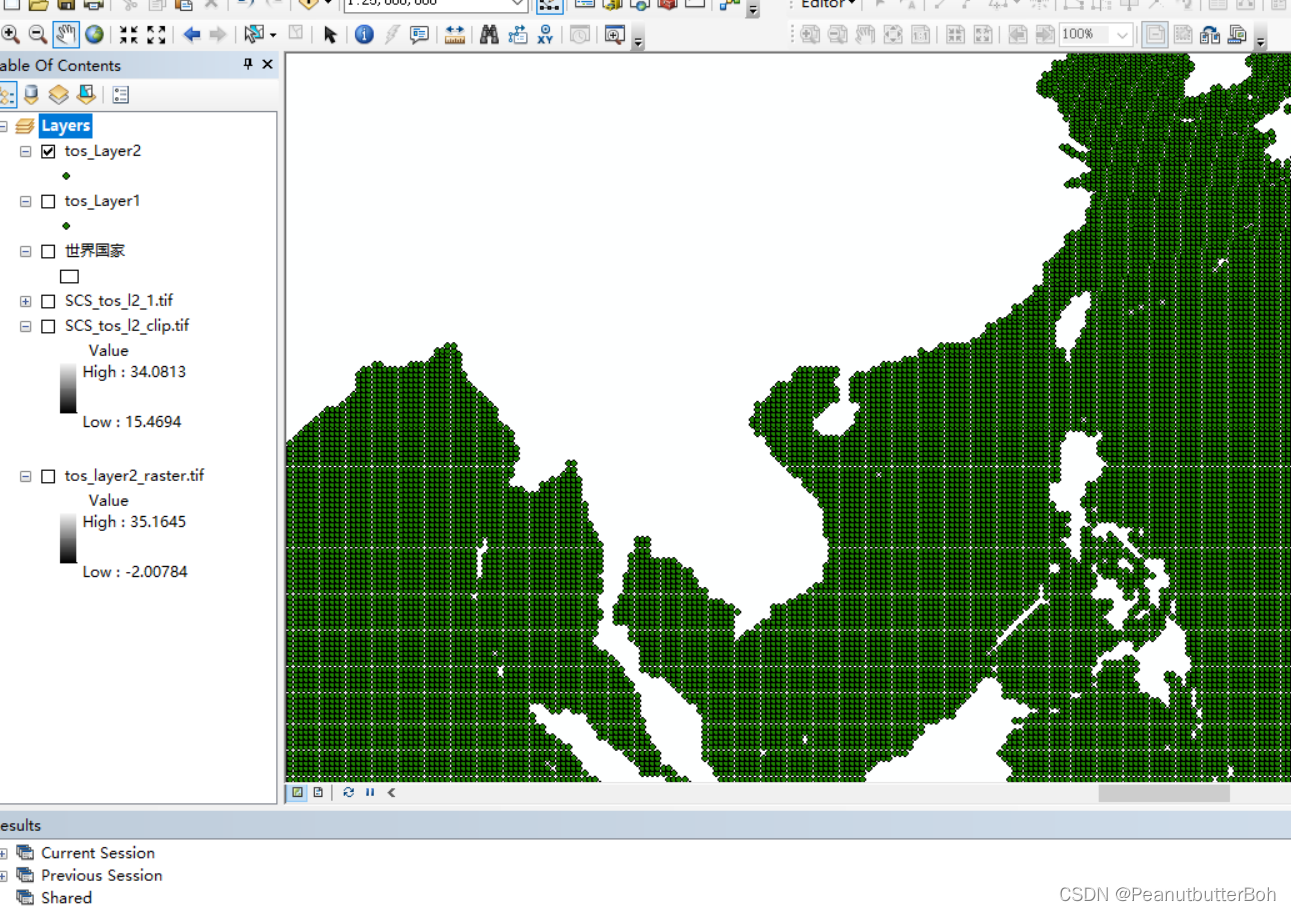Select the Zoom In magnifier tool

11,34
